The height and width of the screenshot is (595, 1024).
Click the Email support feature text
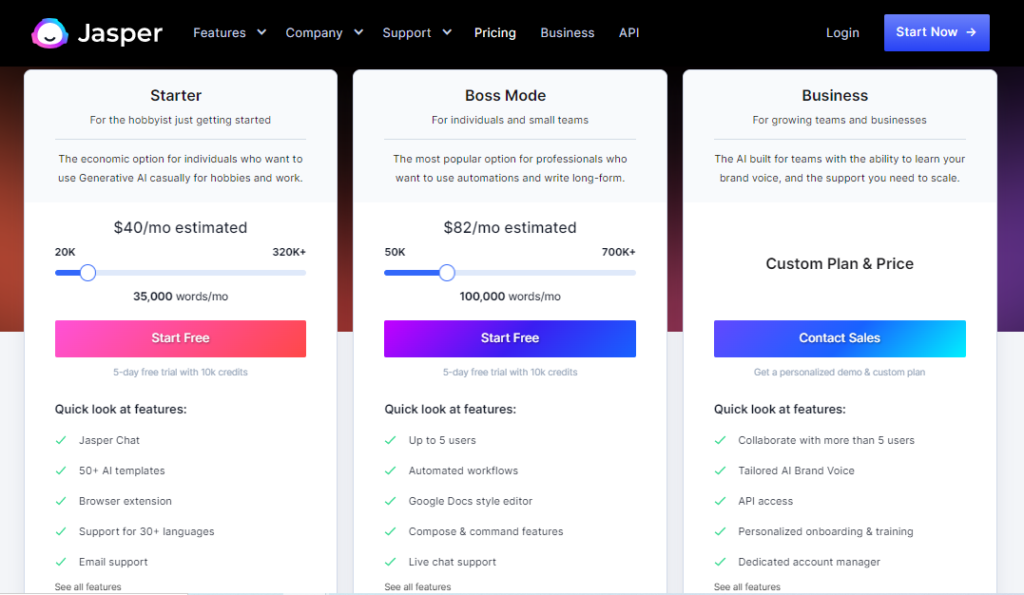tap(113, 562)
